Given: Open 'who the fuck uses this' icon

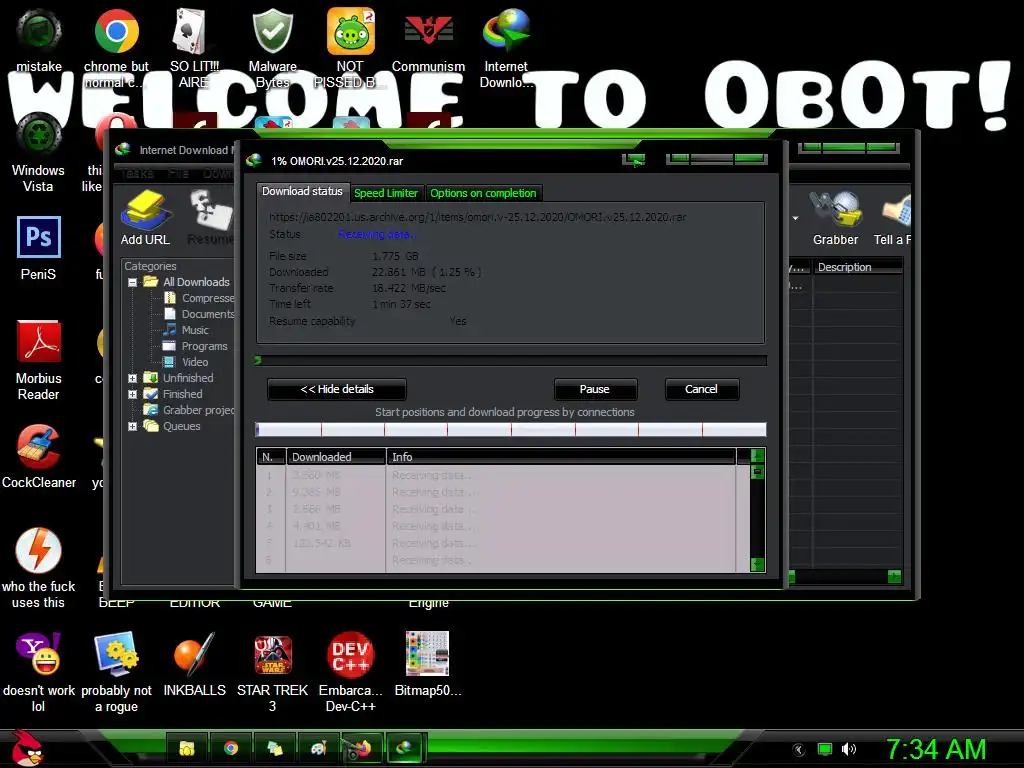Looking at the screenshot, I should tap(39, 568).
